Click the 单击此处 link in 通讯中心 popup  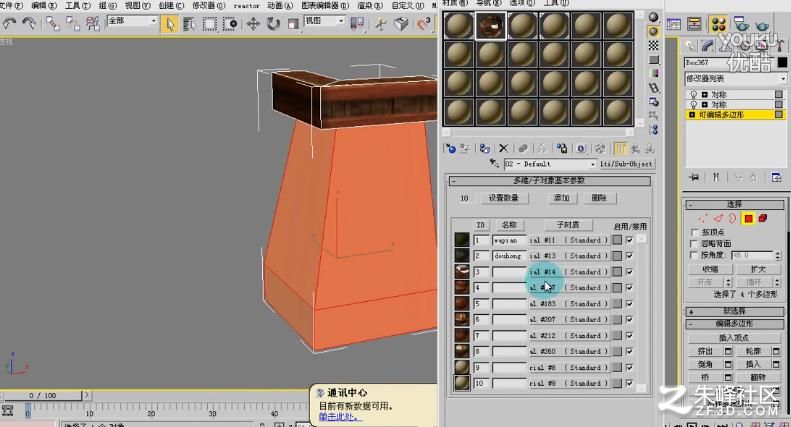coord(340,417)
